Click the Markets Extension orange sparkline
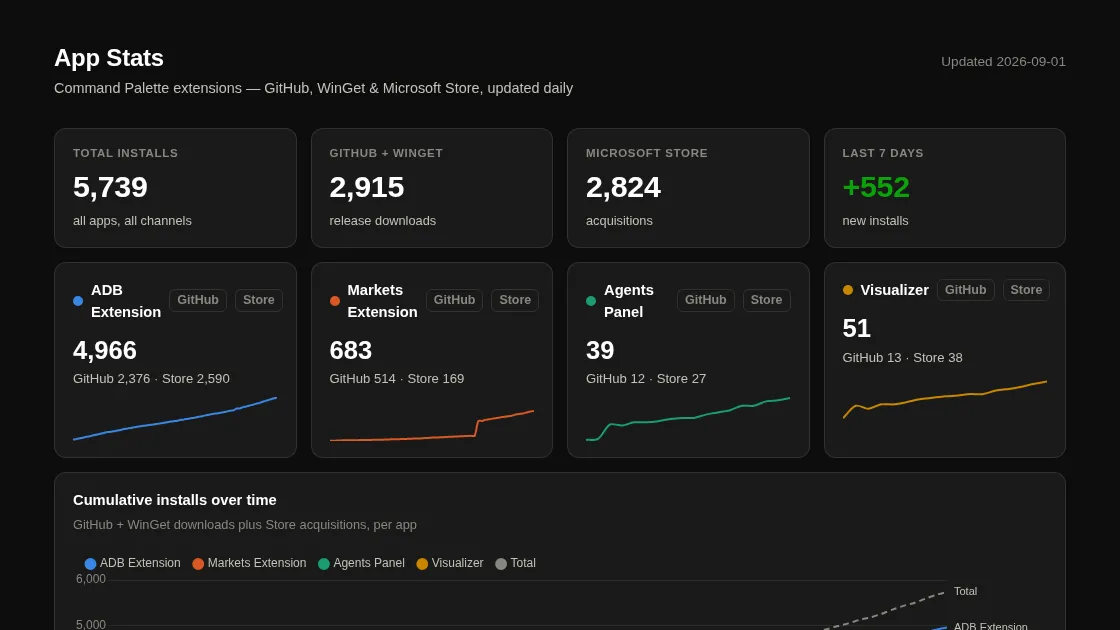This screenshot has height=630, width=1120. coord(431,426)
